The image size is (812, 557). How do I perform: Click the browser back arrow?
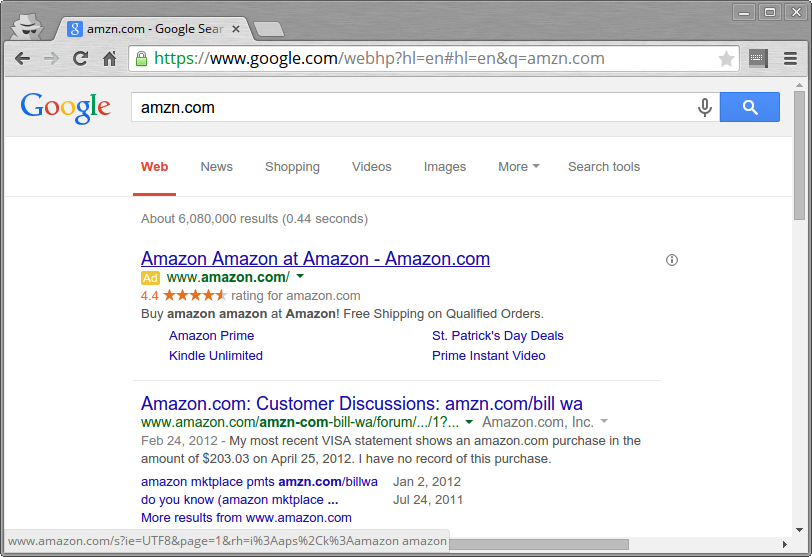(23, 59)
